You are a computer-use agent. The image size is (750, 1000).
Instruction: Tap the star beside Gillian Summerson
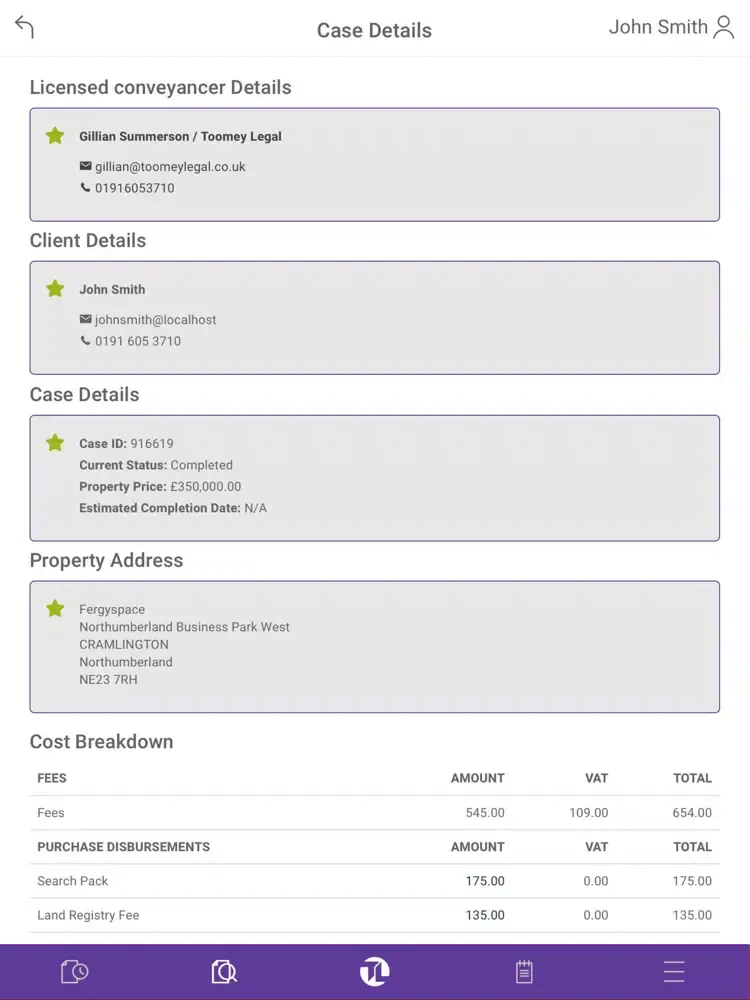tap(55, 136)
